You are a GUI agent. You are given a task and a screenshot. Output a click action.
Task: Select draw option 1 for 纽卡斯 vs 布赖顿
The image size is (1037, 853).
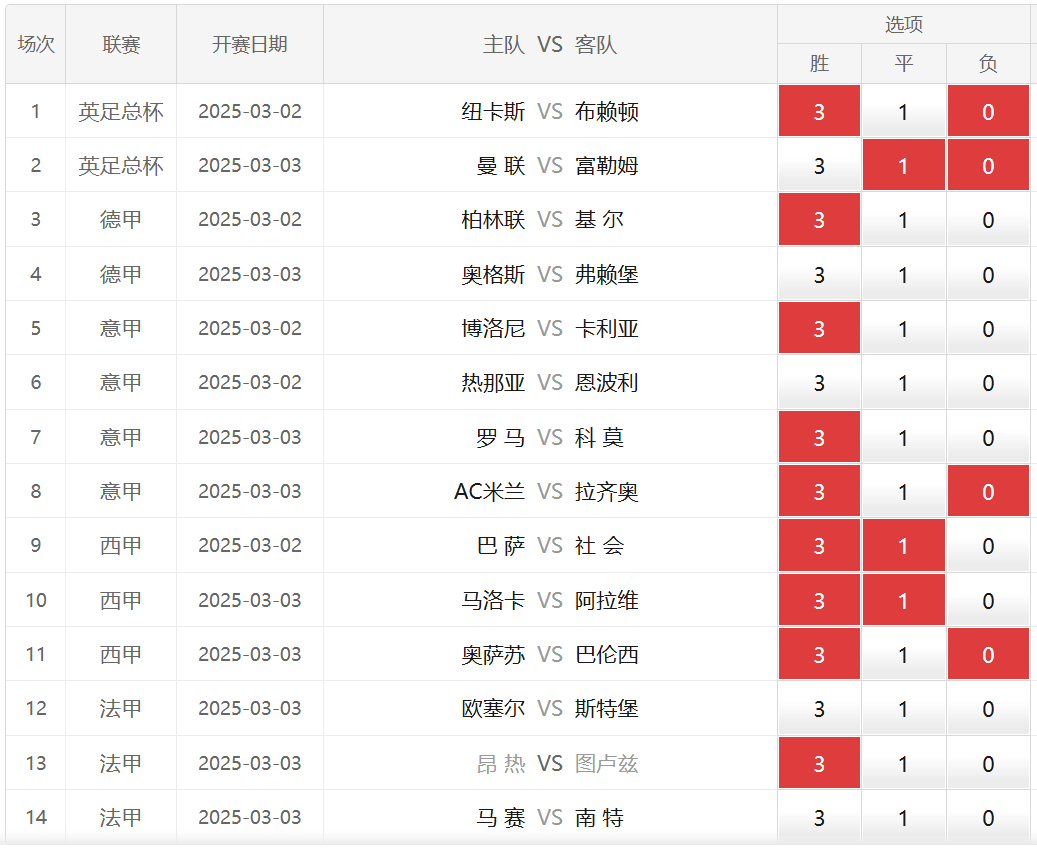[903, 111]
